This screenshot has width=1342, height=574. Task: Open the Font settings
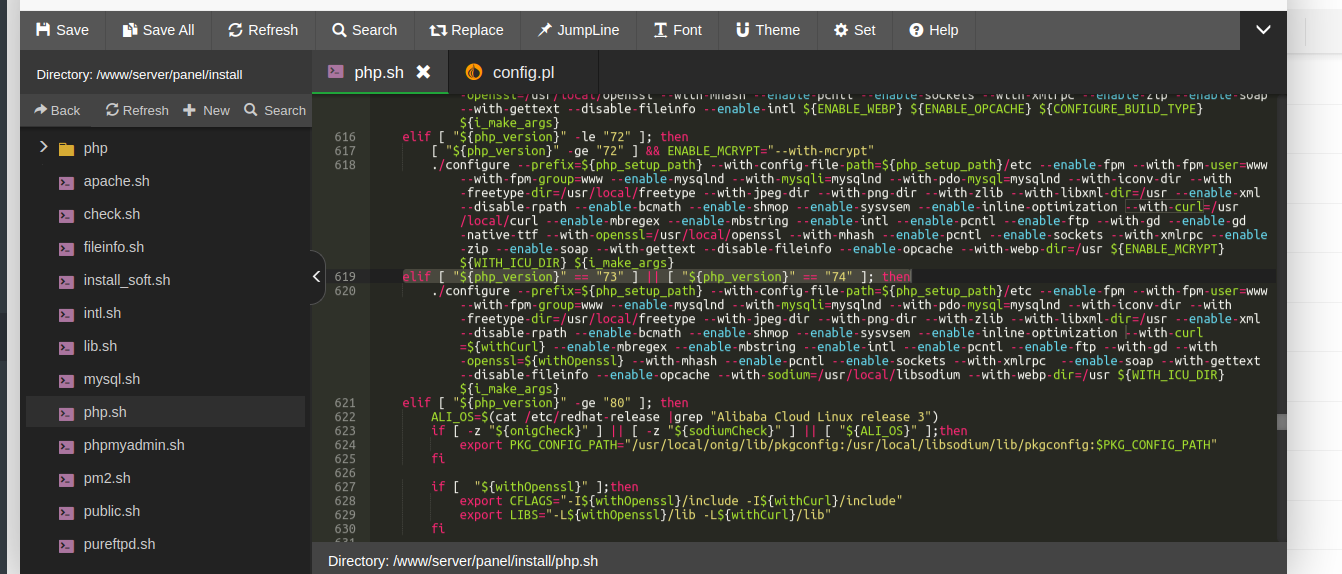[x=677, y=30]
